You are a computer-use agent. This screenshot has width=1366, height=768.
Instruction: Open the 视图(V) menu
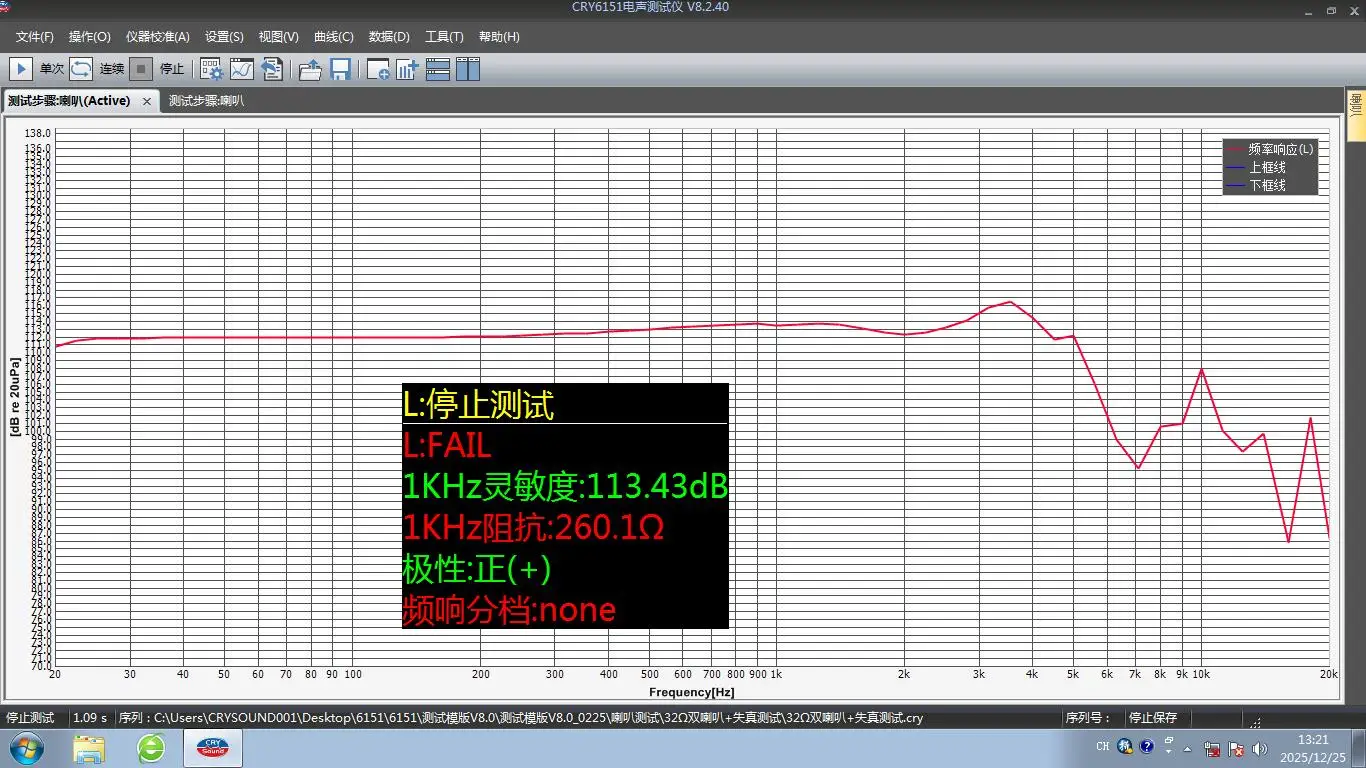tap(278, 37)
